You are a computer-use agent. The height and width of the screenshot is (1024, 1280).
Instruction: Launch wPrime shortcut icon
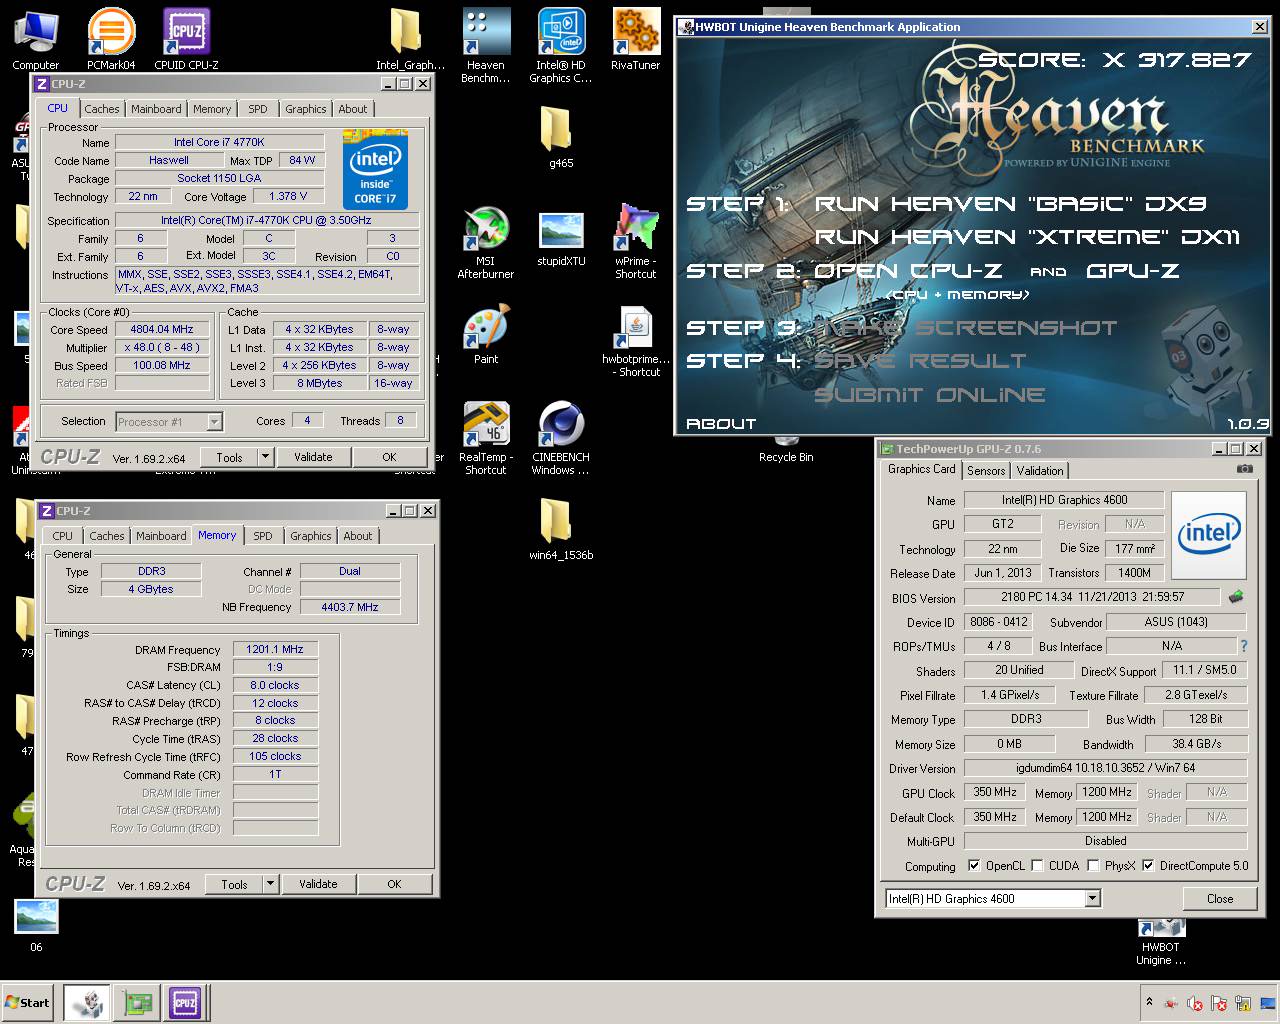coord(636,241)
